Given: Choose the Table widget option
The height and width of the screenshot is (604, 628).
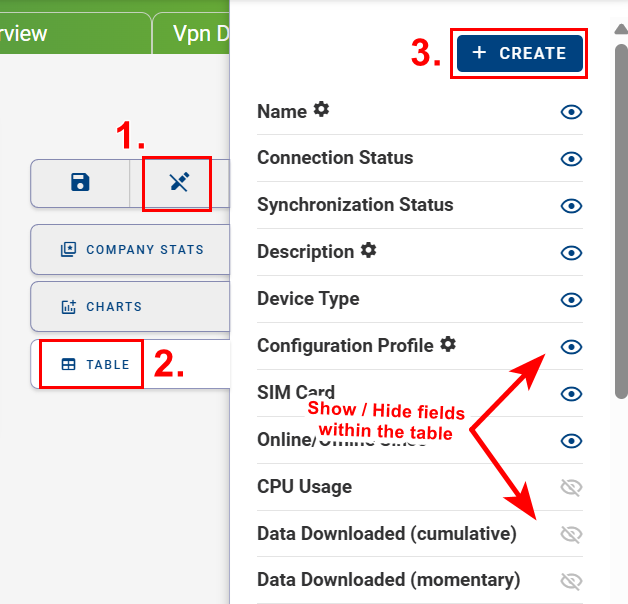Looking at the screenshot, I should [x=96, y=364].
